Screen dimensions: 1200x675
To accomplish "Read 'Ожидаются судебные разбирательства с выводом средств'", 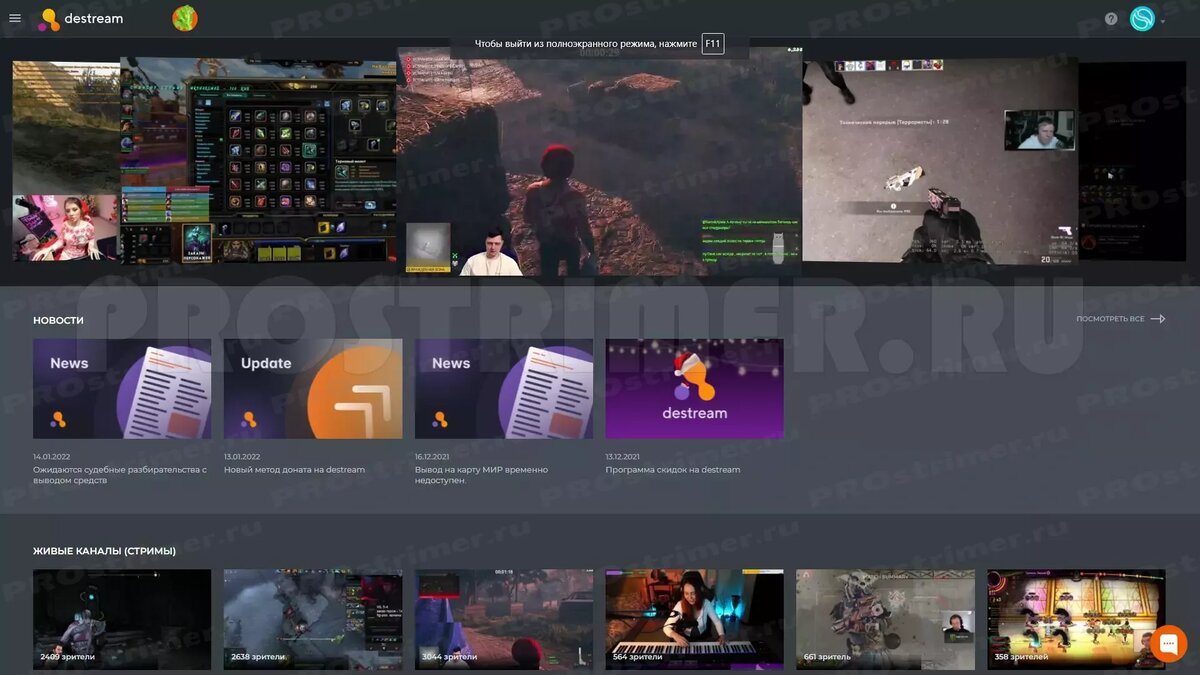I will click(120, 475).
